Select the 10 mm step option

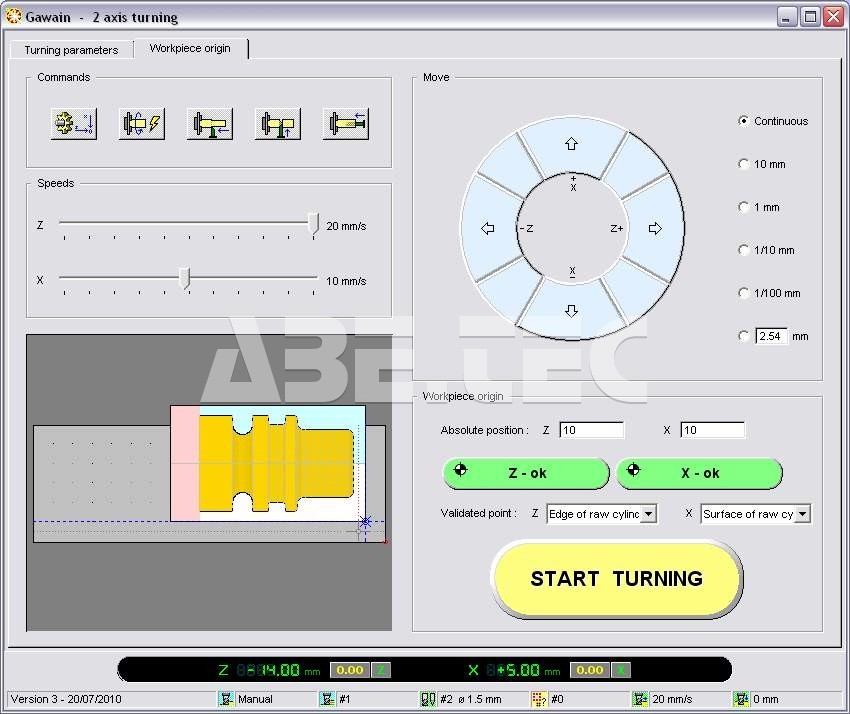[743, 164]
